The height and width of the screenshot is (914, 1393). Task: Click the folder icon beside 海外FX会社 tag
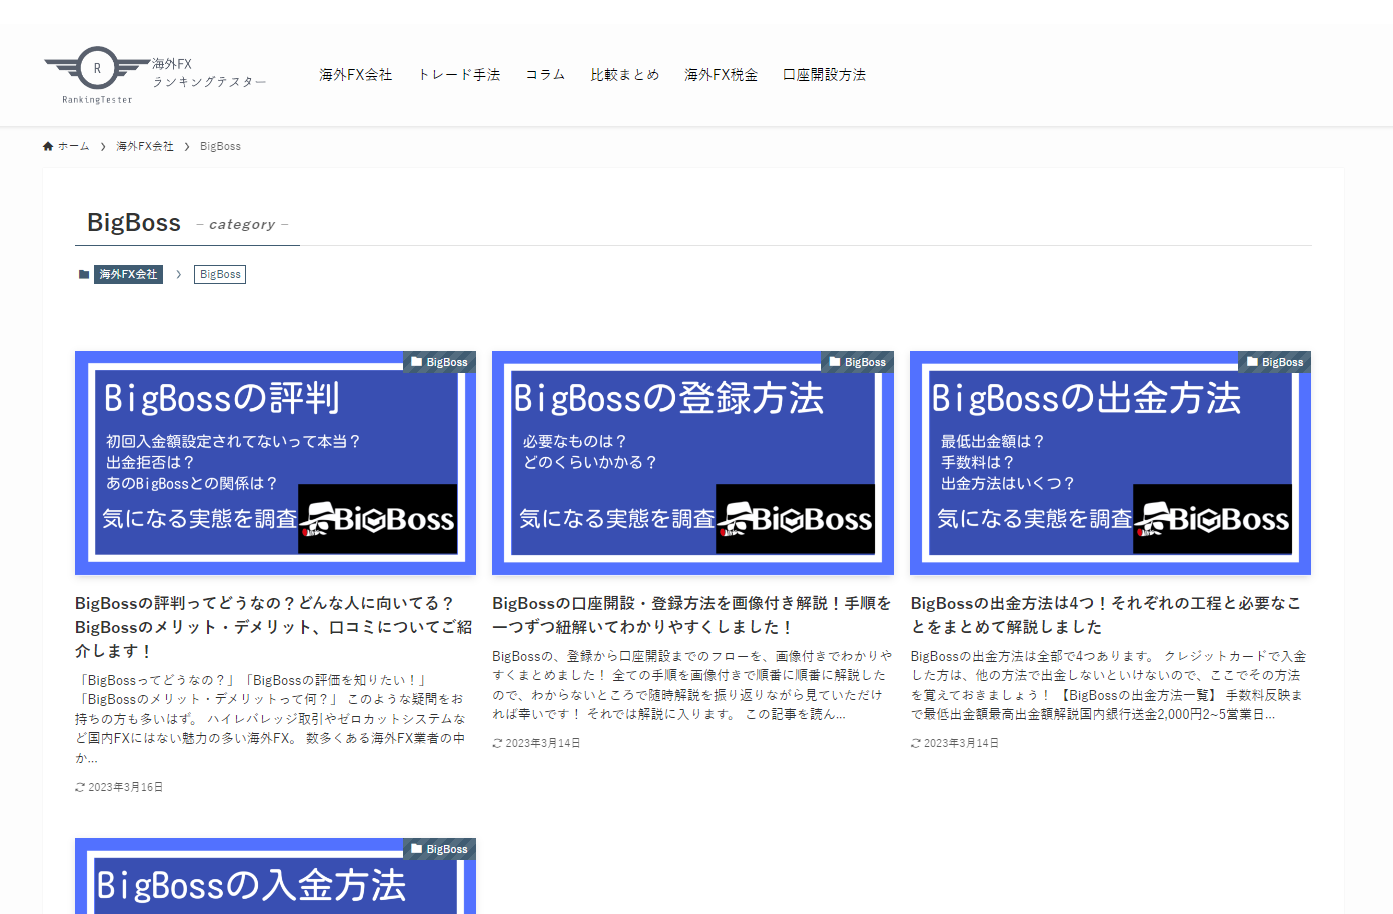coord(84,274)
